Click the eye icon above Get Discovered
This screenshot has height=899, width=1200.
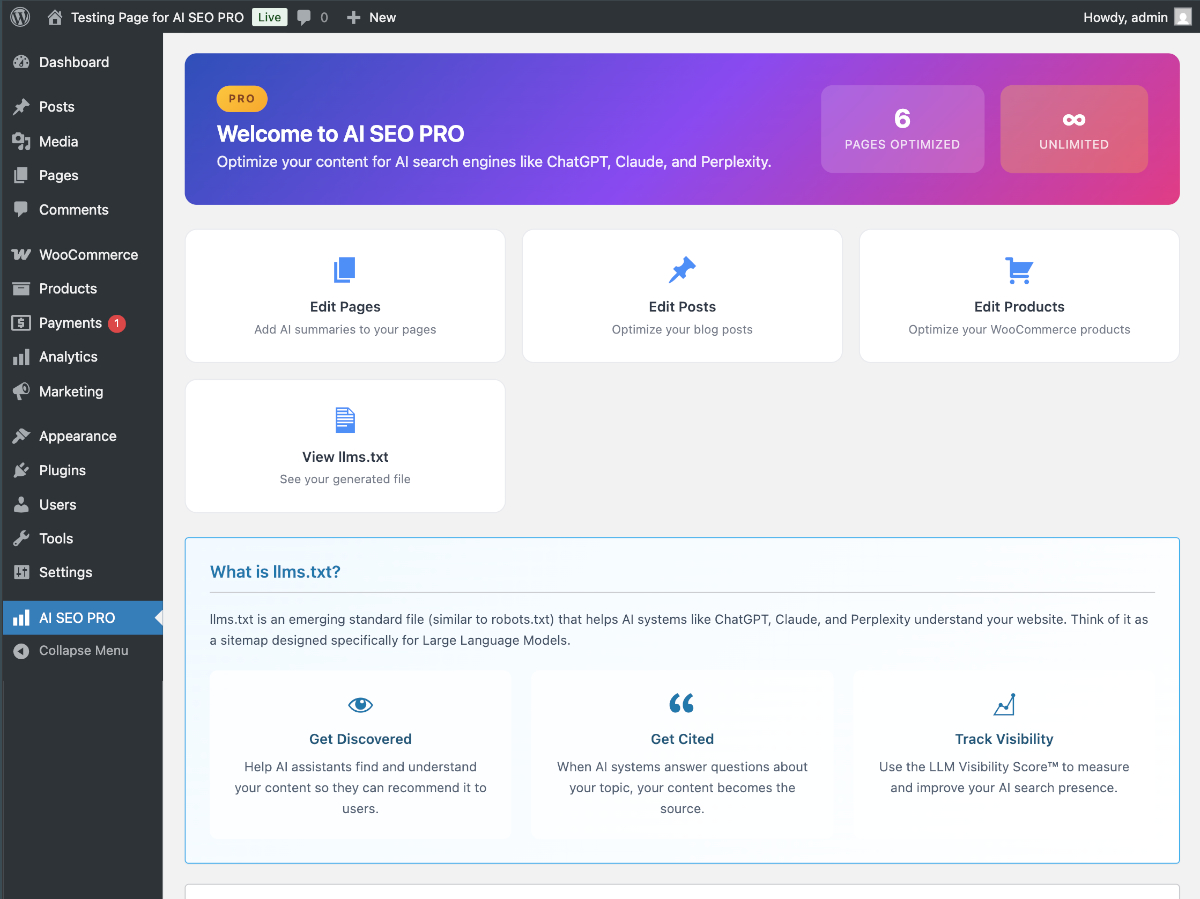tap(360, 705)
